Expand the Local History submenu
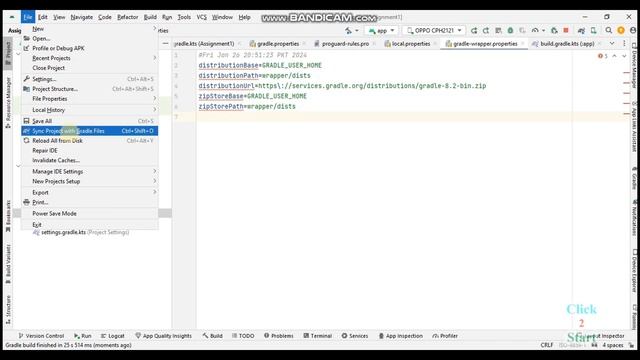 [x=89, y=110]
